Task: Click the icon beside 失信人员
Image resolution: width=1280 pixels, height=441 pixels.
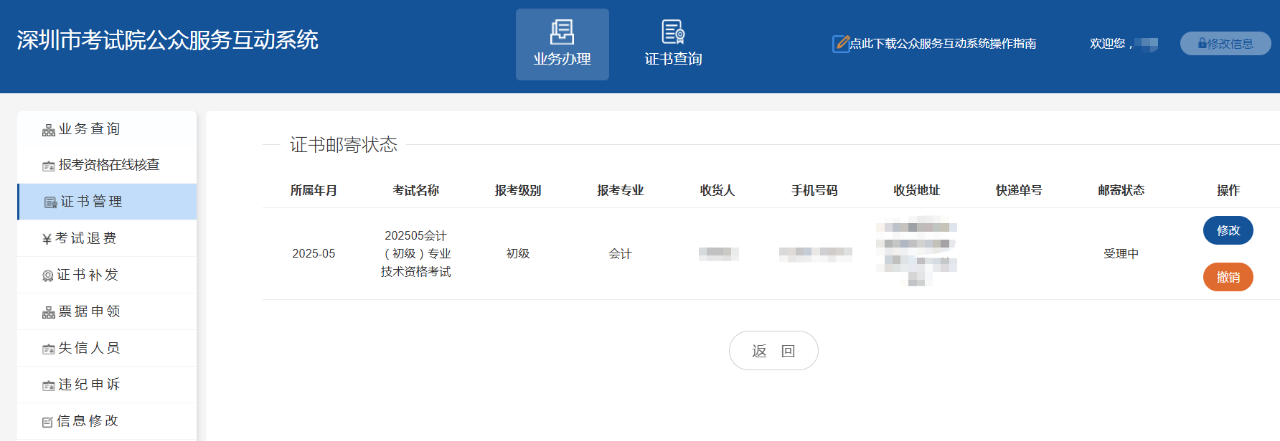Action: [x=48, y=349]
